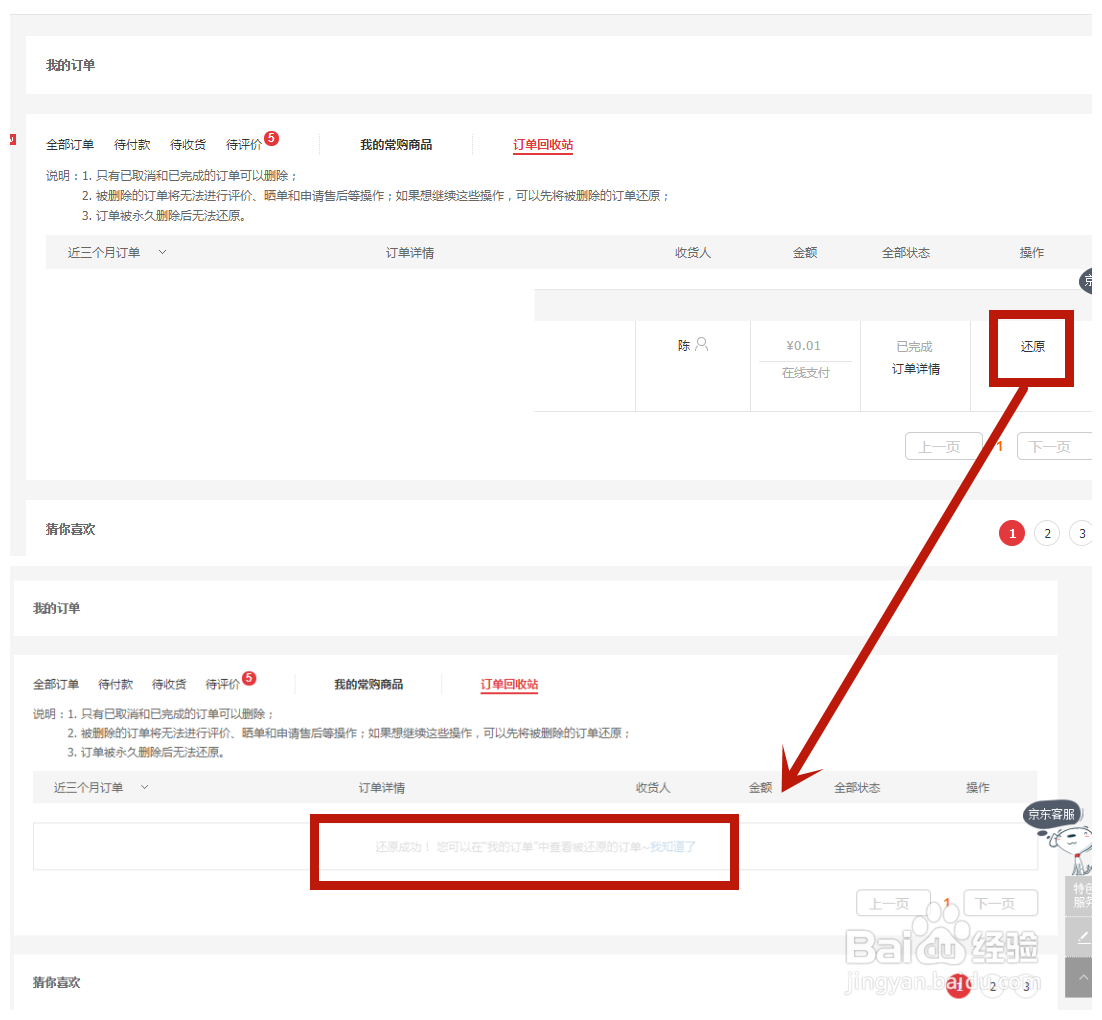Screen dimensions: 1102x1020
Task: Select the lower 我的订单 heading
Action: click(x=56, y=608)
